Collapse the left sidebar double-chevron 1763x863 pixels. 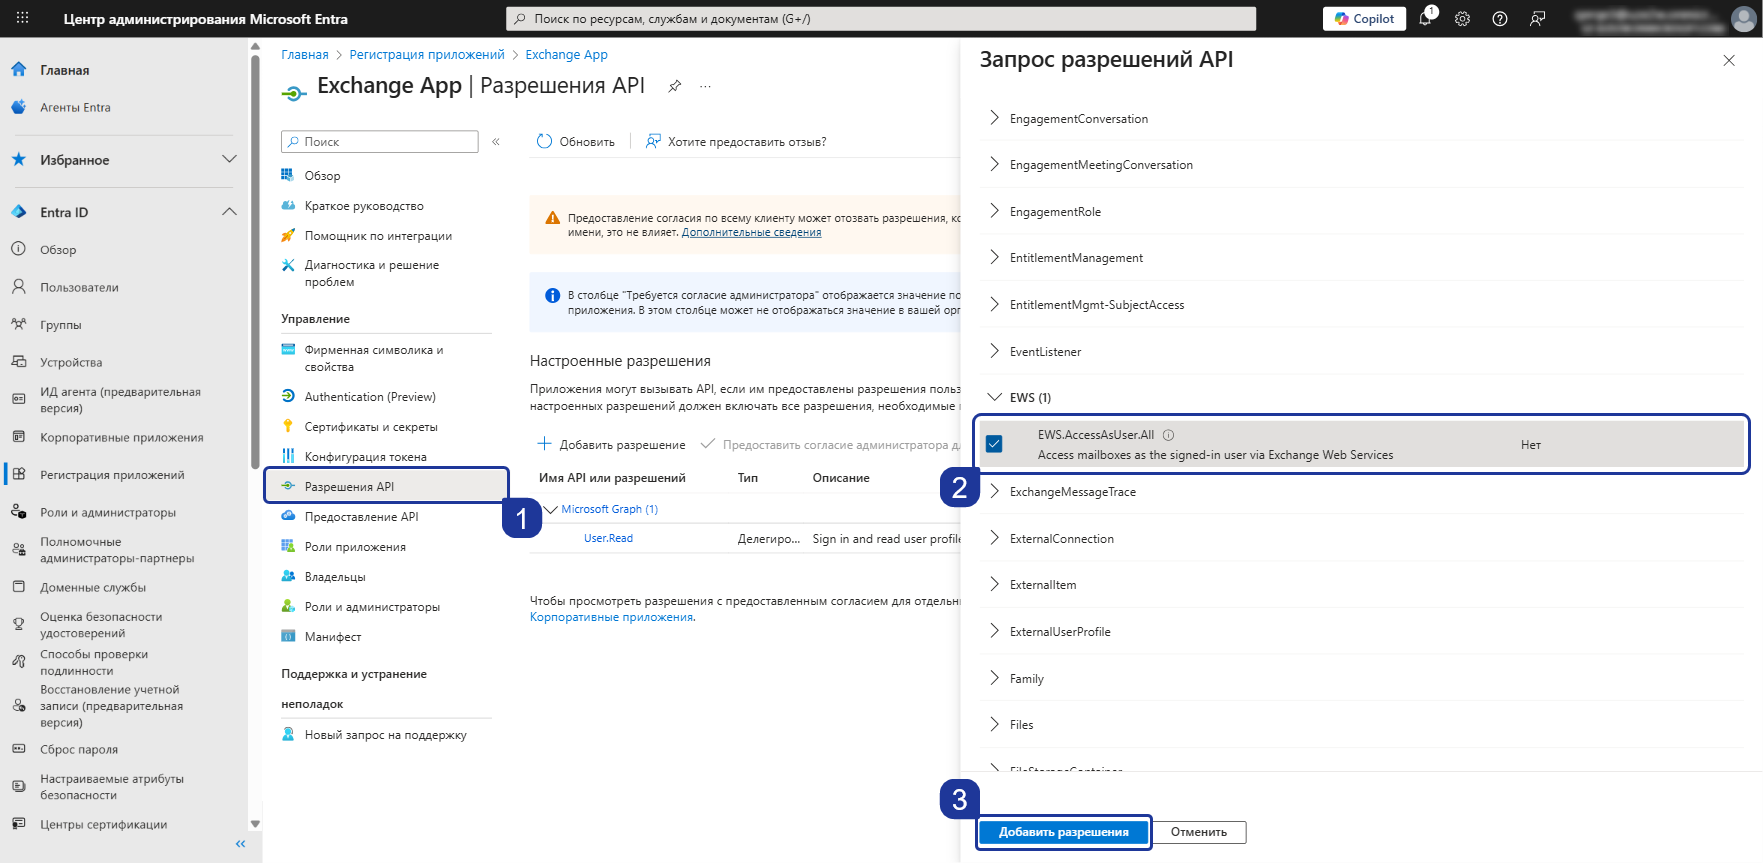click(240, 844)
